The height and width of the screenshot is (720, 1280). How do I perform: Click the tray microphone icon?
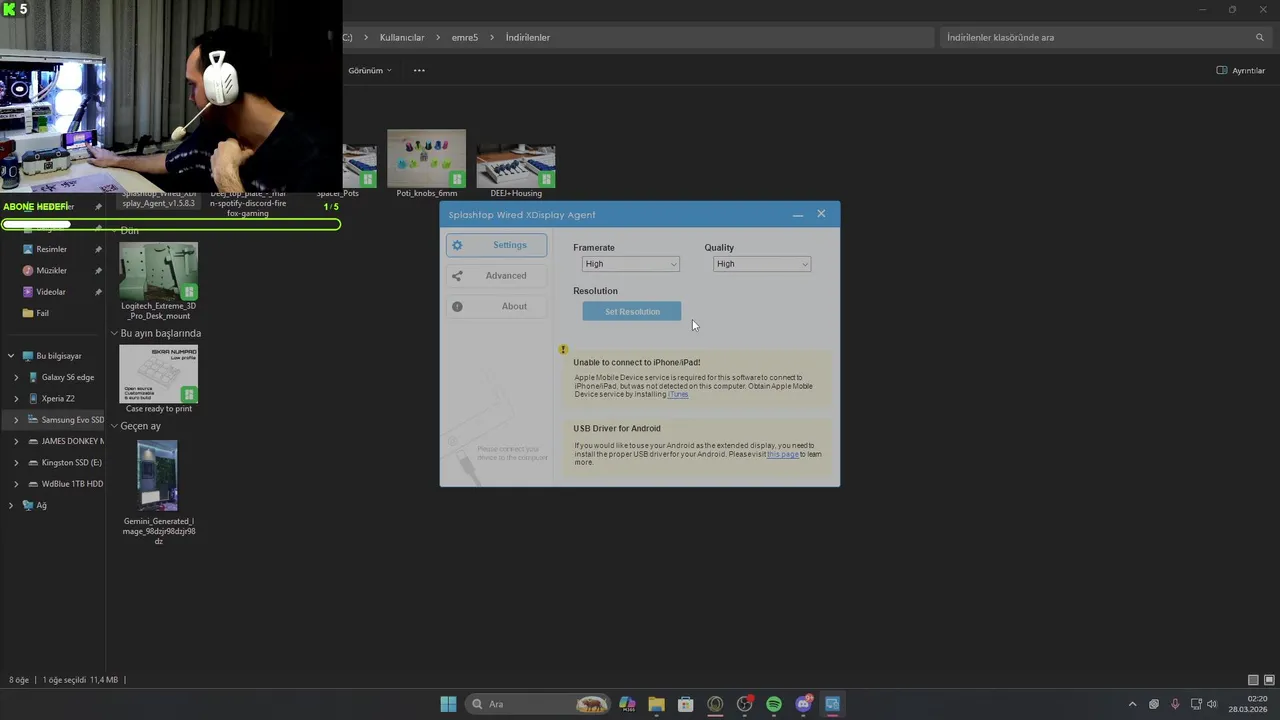(x=1175, y=704)
